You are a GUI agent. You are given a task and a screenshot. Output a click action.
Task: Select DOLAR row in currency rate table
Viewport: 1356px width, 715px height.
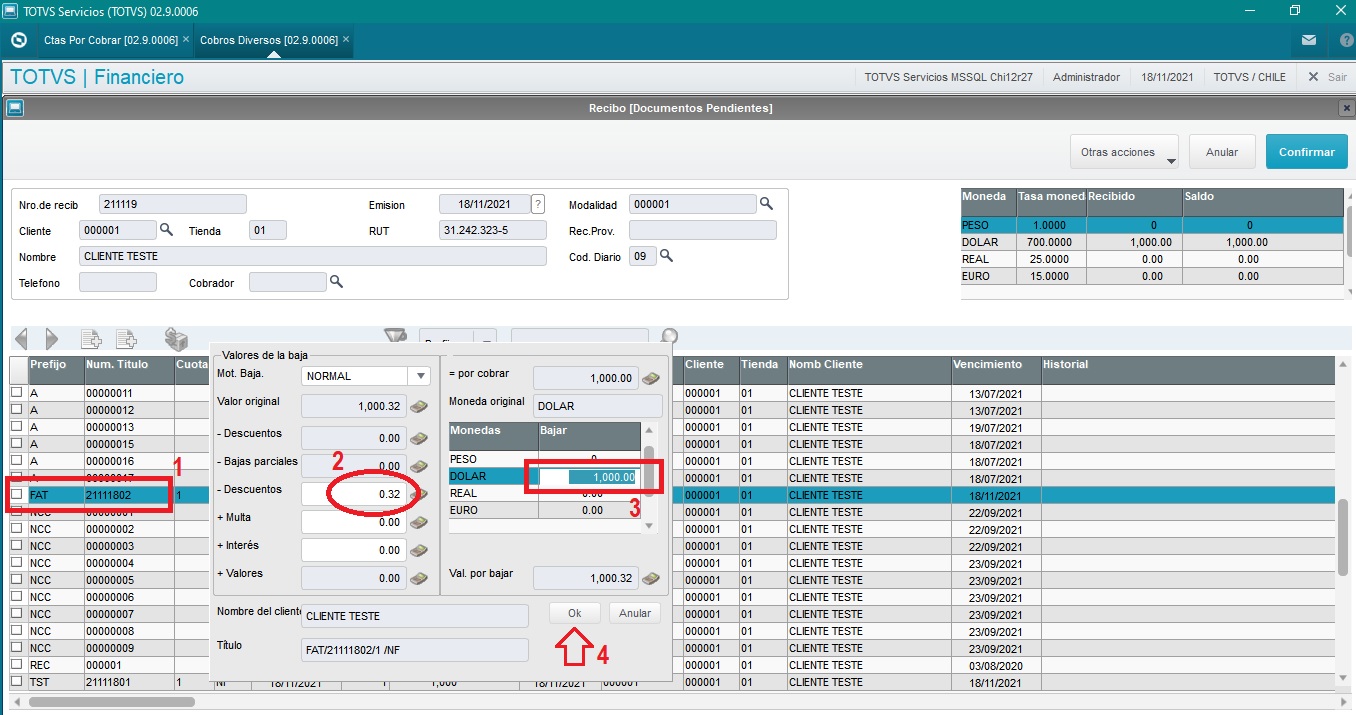(x=1152, y=242)
